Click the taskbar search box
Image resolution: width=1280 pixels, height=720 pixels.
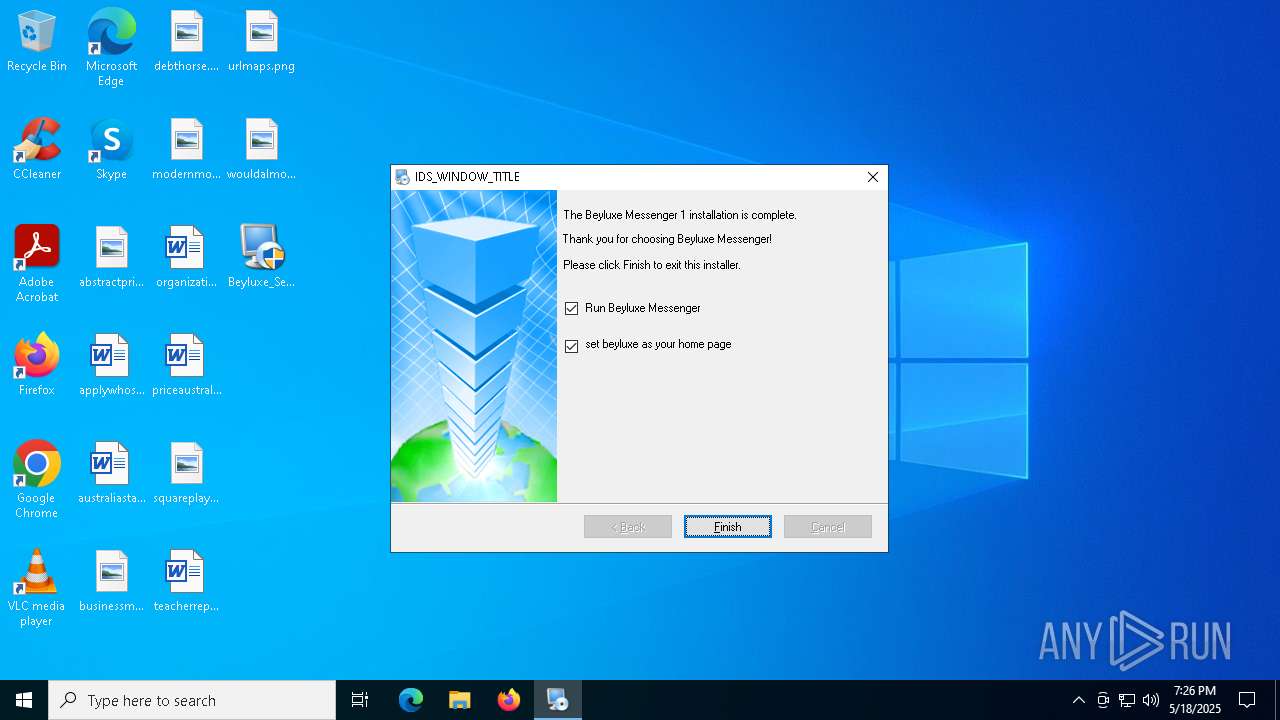point(192,700)
